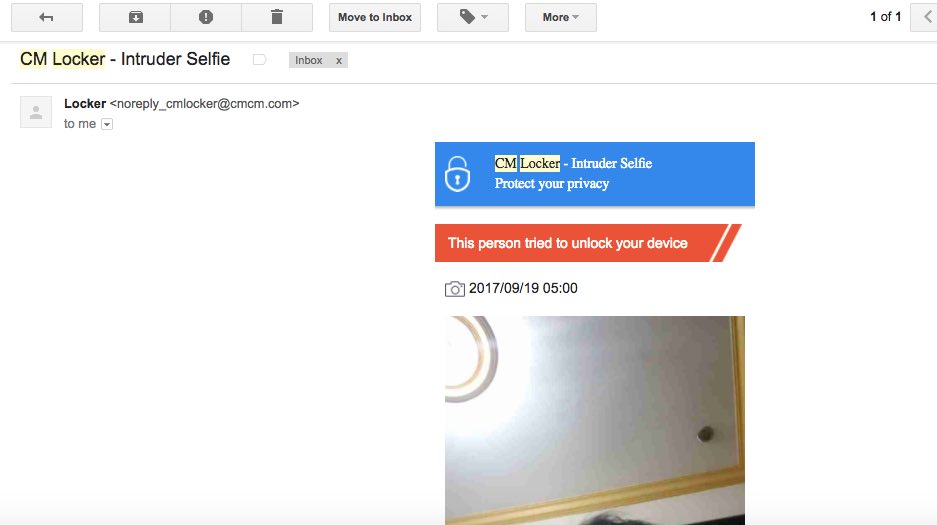Expand recipient details arrow next to 'to me'
937x525 pixels.
click(107, 124)
